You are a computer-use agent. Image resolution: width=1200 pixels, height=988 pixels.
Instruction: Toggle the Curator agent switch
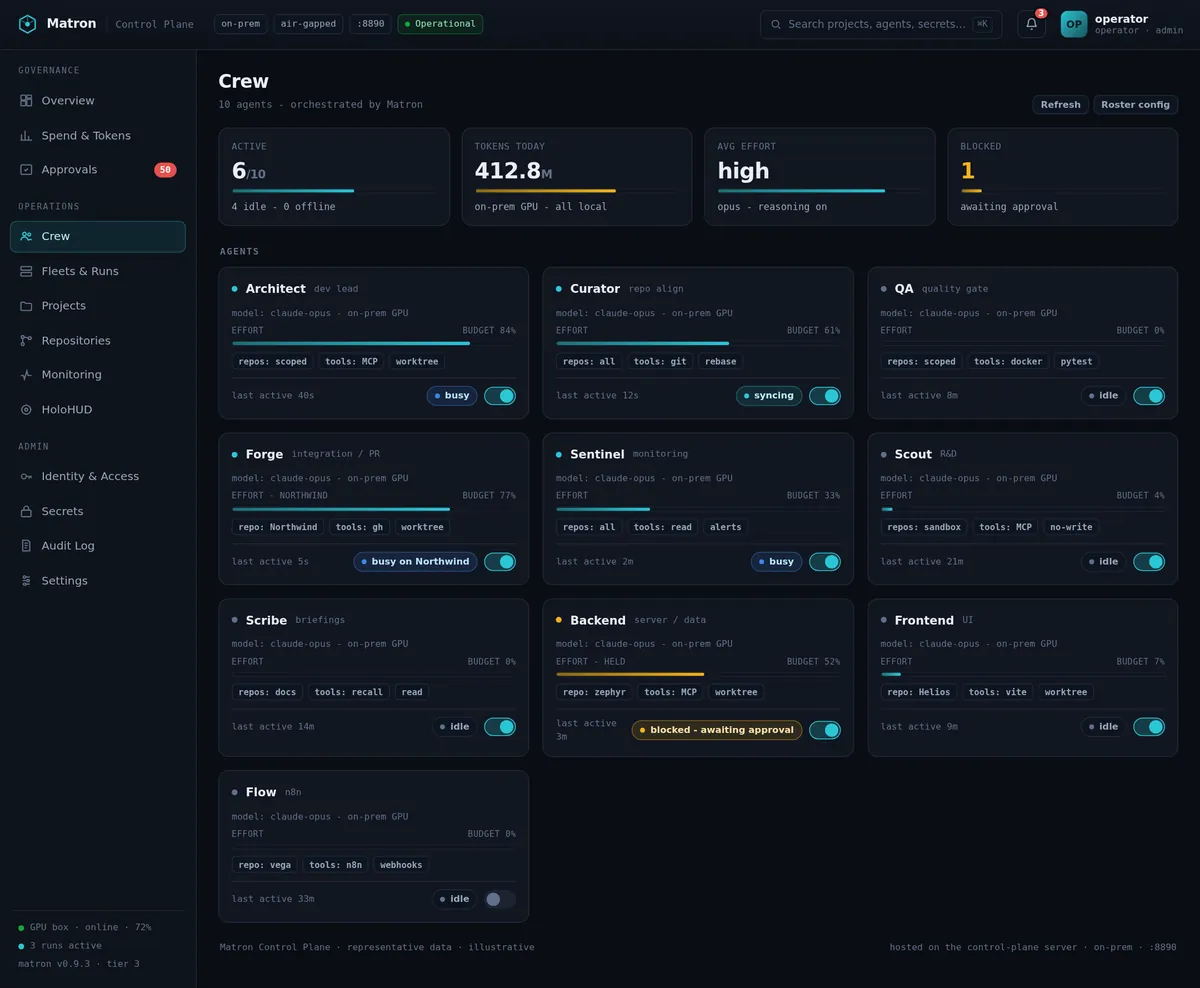(x=825, y=396)
